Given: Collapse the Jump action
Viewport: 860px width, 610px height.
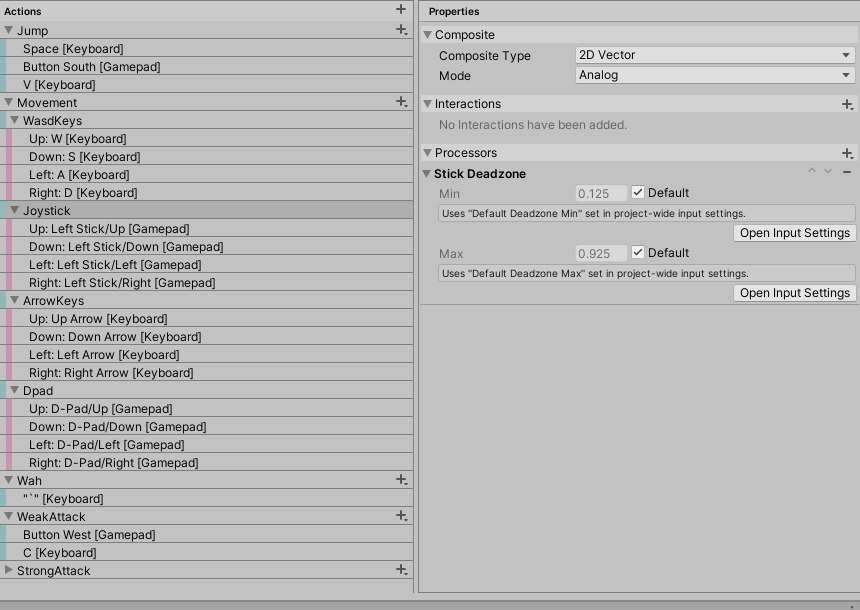Looking at the screenshot, I should (x=8, y=30).
